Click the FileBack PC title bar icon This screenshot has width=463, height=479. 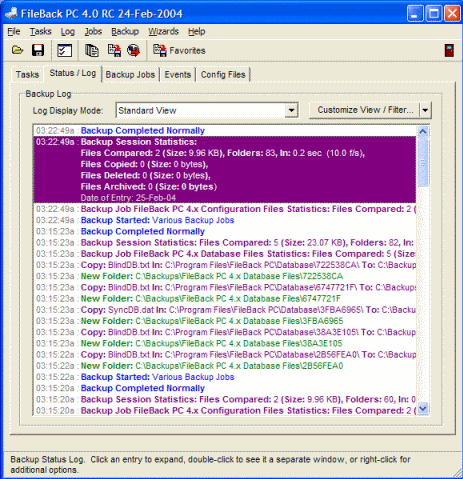click(x=12, y=14)
